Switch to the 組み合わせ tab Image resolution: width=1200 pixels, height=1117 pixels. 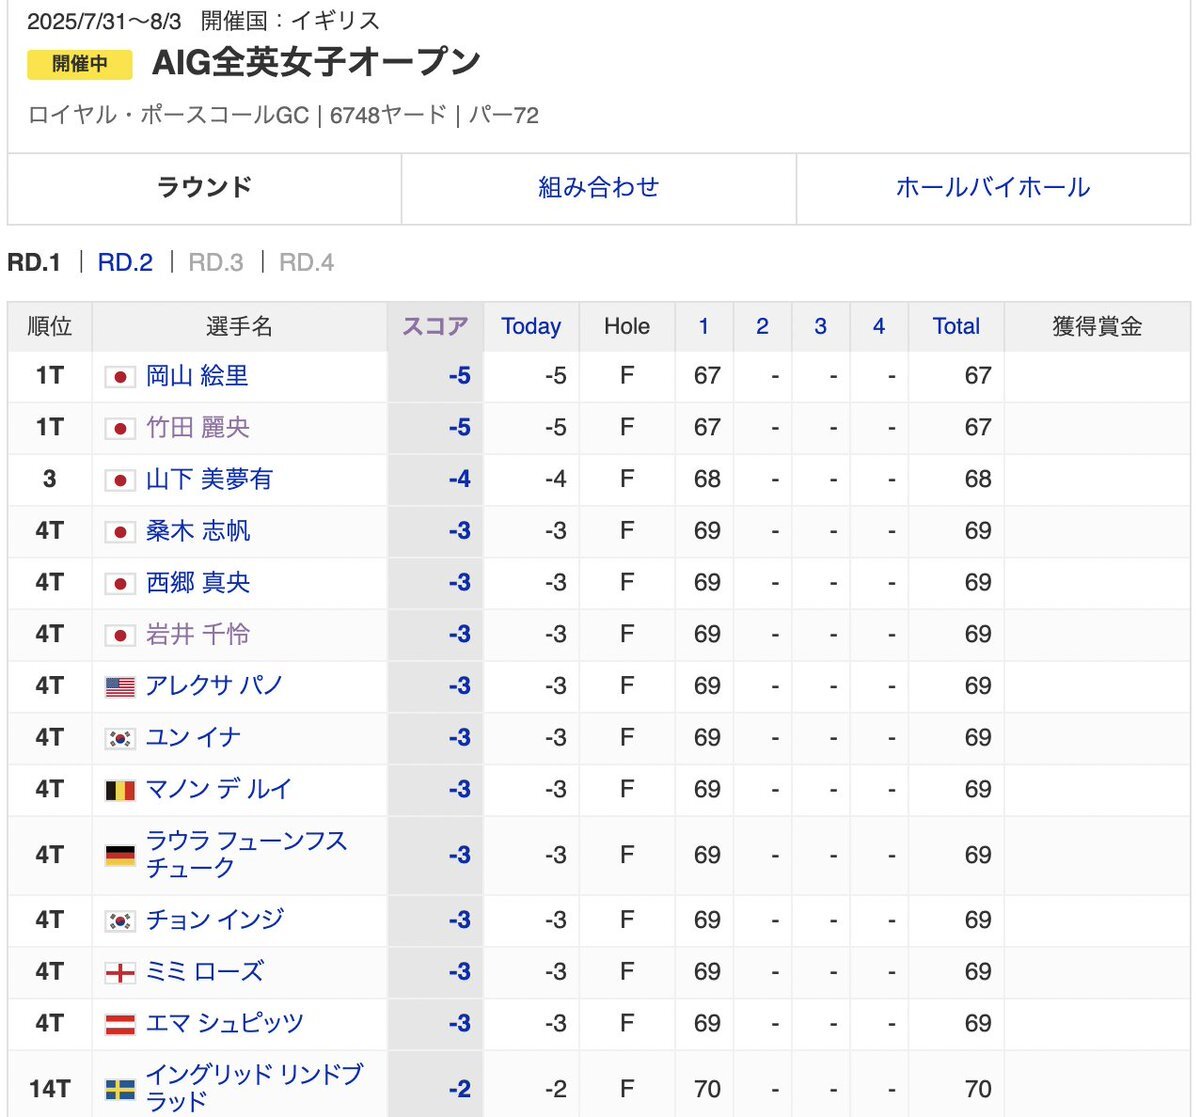pyautogui.click(x=598, y=188)
